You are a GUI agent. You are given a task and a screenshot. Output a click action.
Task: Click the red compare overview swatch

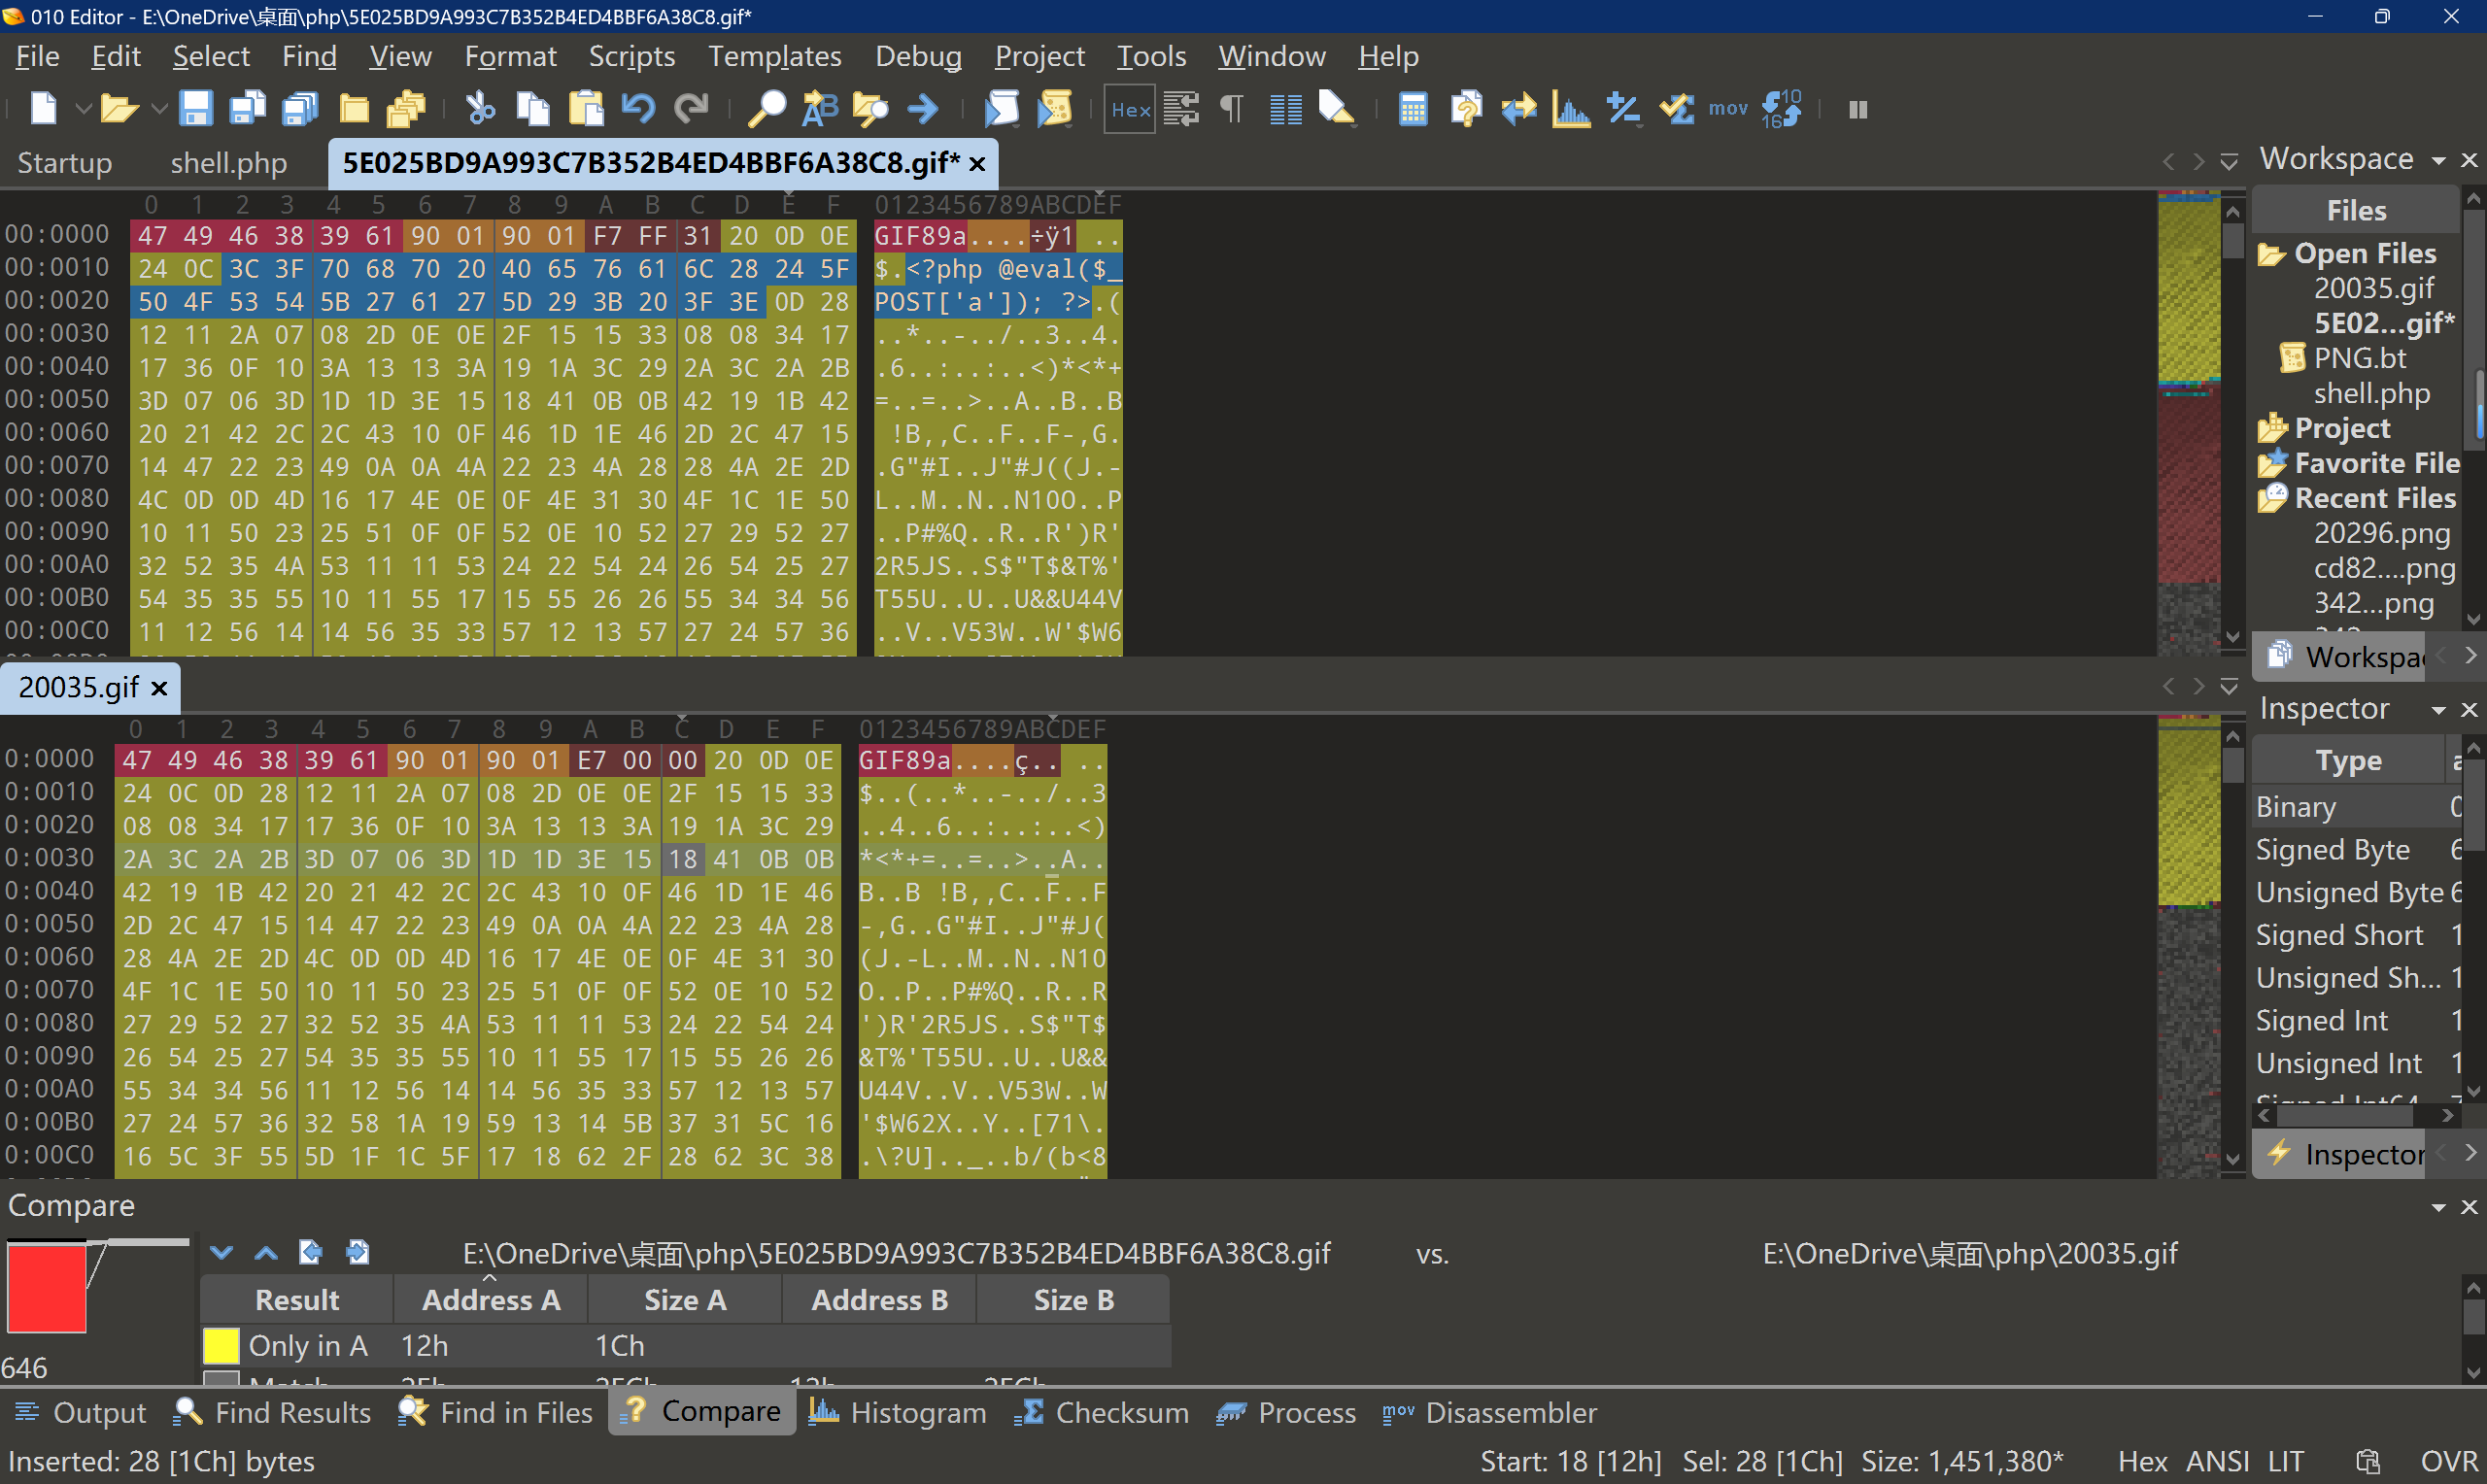47,1288
